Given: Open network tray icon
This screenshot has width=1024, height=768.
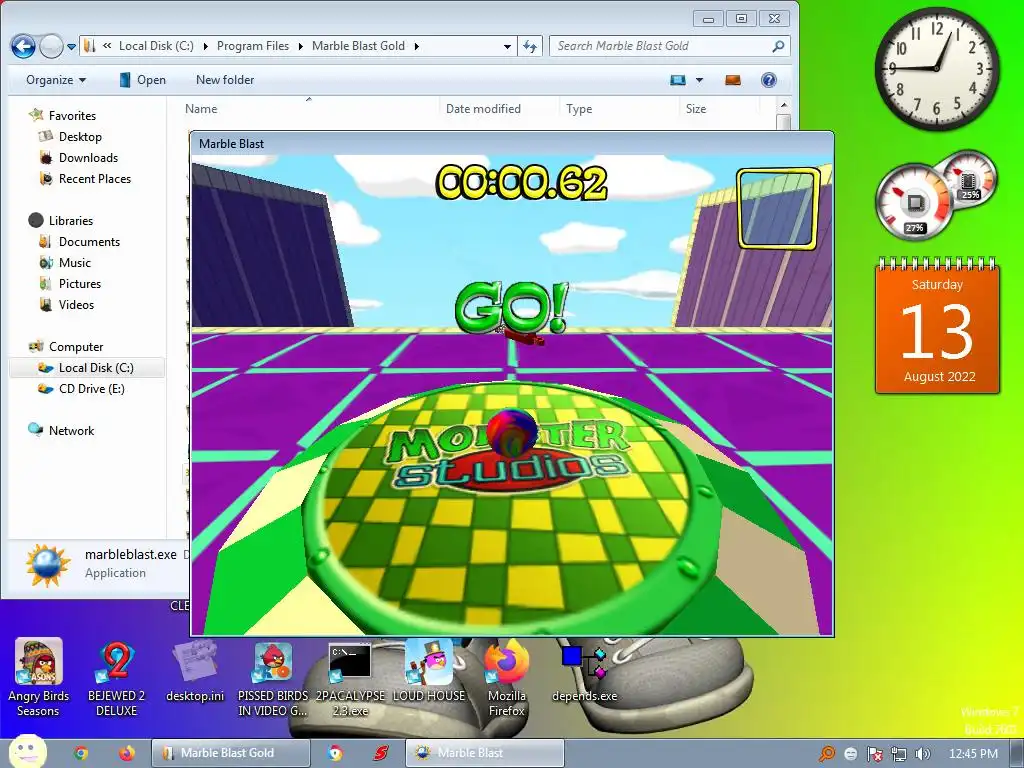Looking at the screenshot, I should point(899,754).
